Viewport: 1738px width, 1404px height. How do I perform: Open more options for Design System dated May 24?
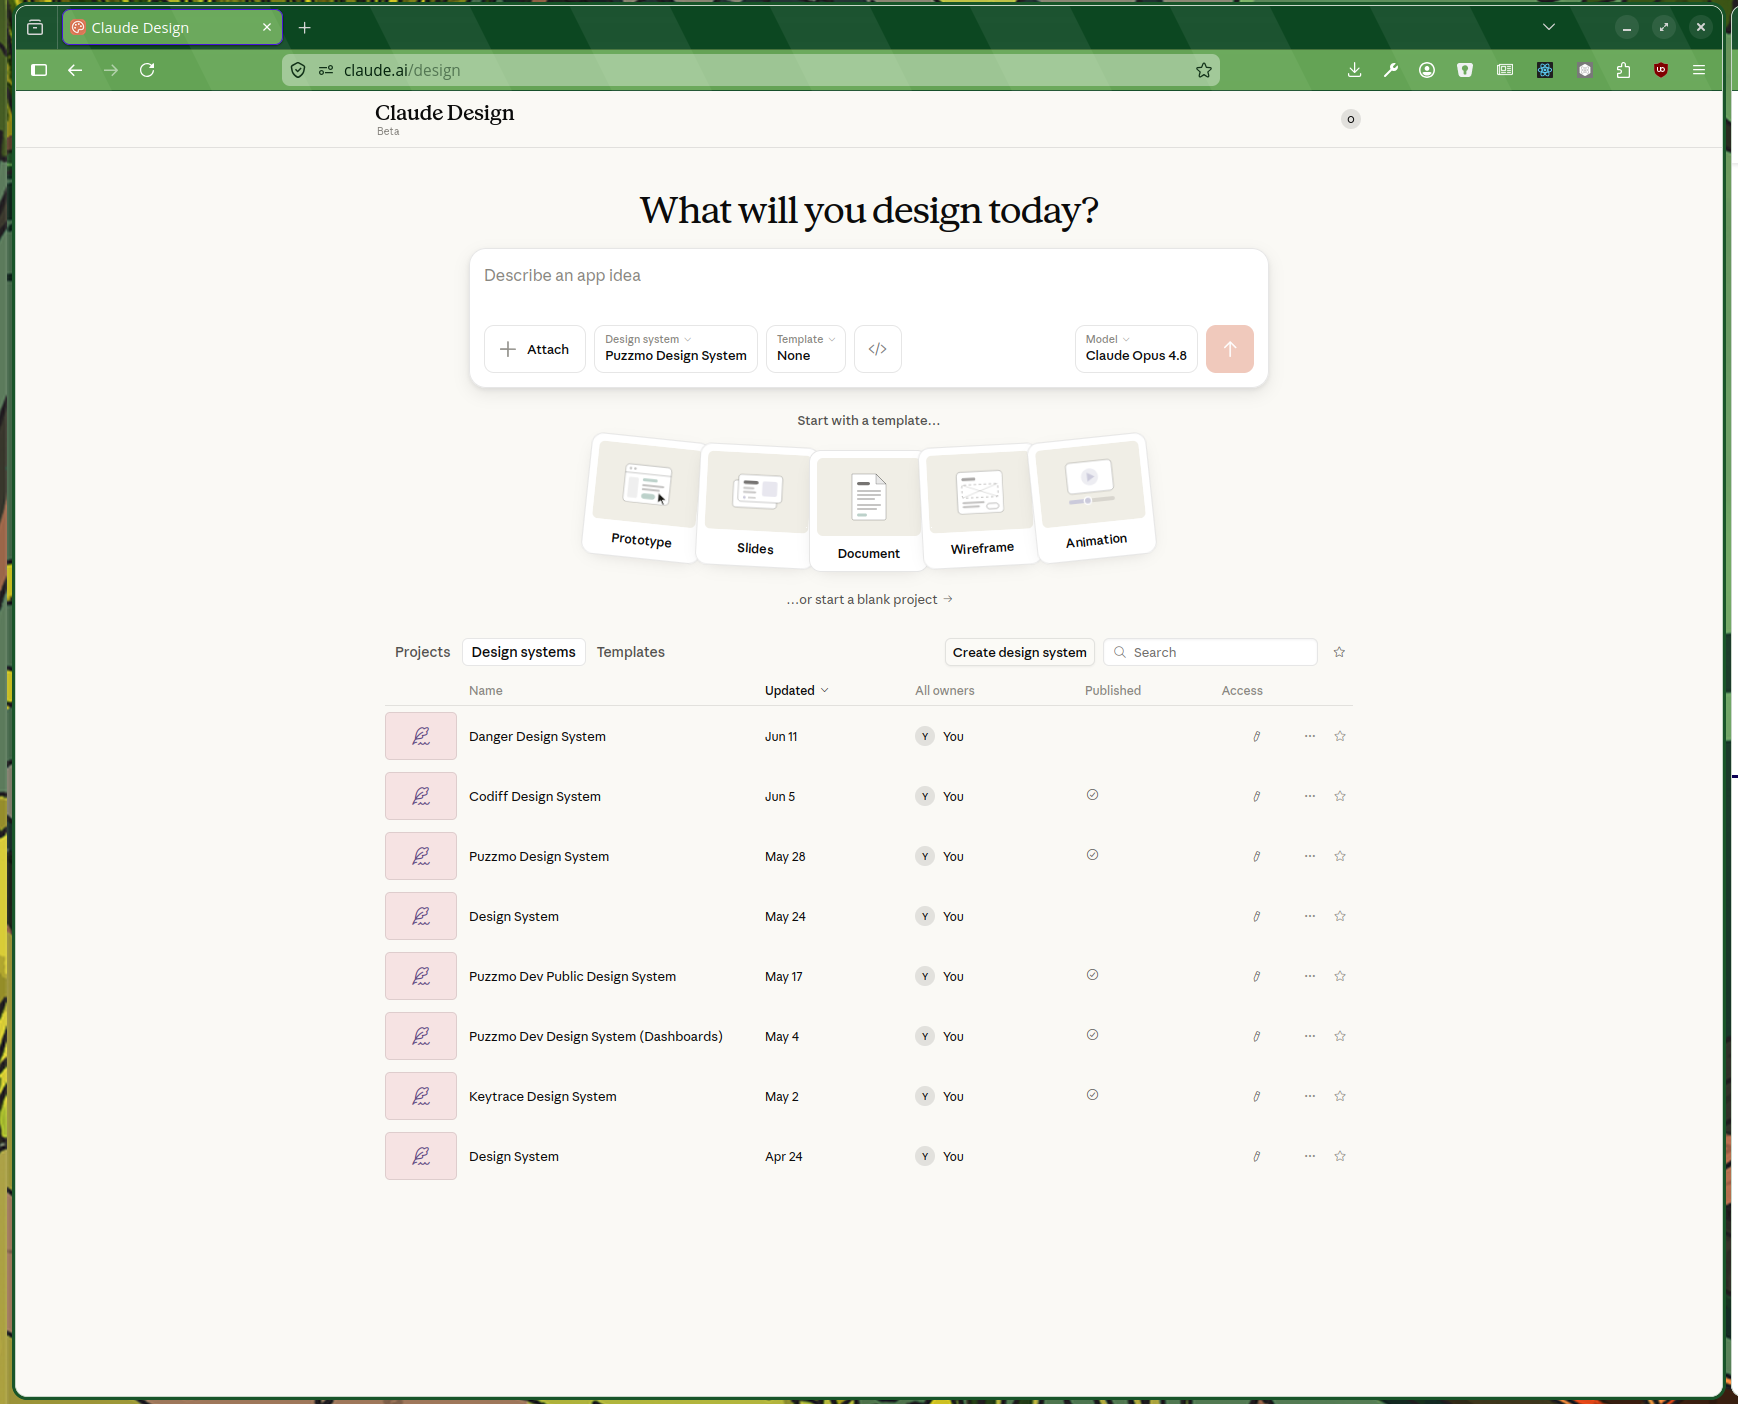pyautogui.click(x=1310, y=916)
